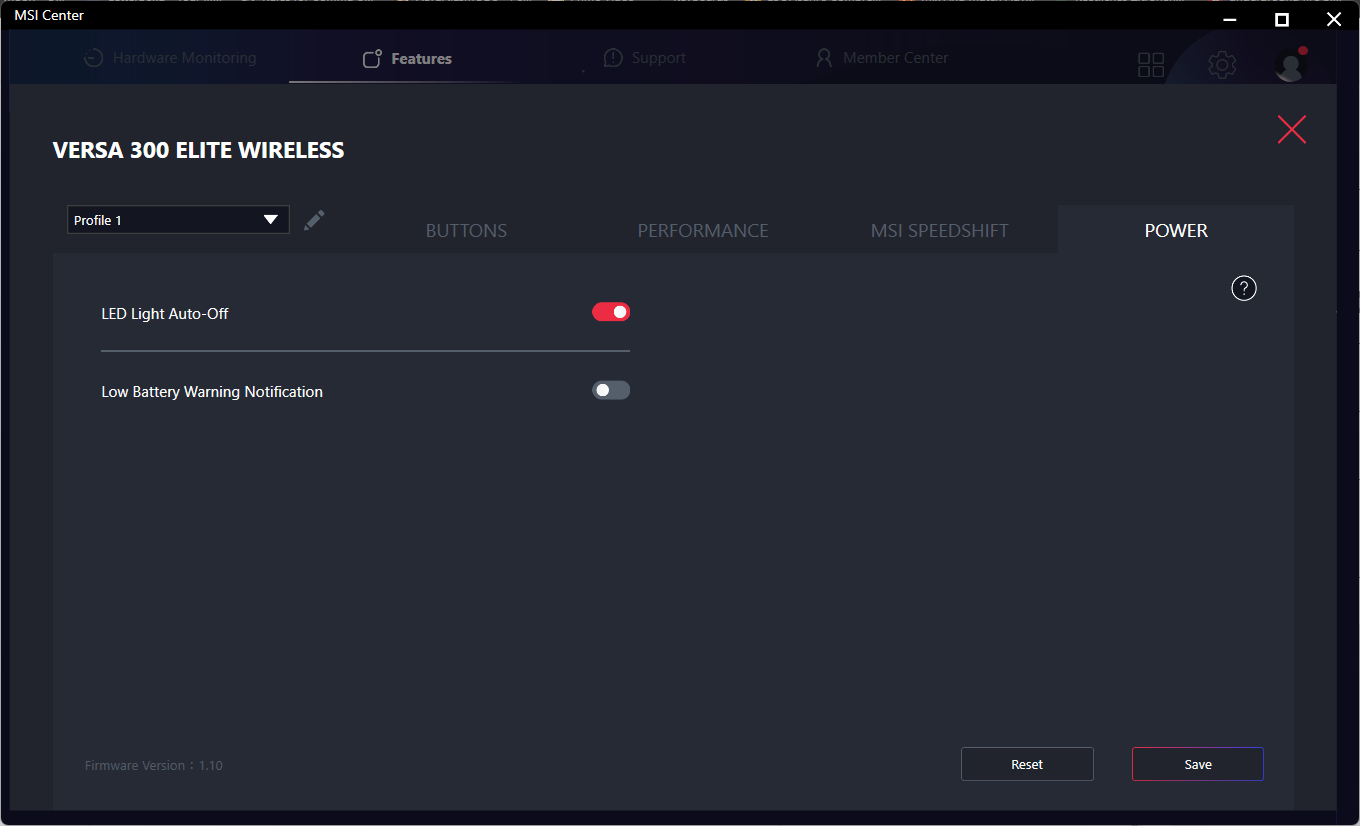The height and width of the screenshot is (826, 1360).
Task: Open the apps grid icon in header
Action: [x=1151, y=65]
